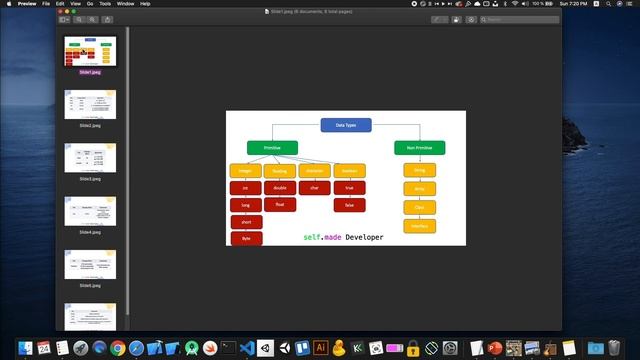Click the Bluetooth icon in menu bar
The height and width of the screenshot is (360, 640).
click(x=505, y=4)
